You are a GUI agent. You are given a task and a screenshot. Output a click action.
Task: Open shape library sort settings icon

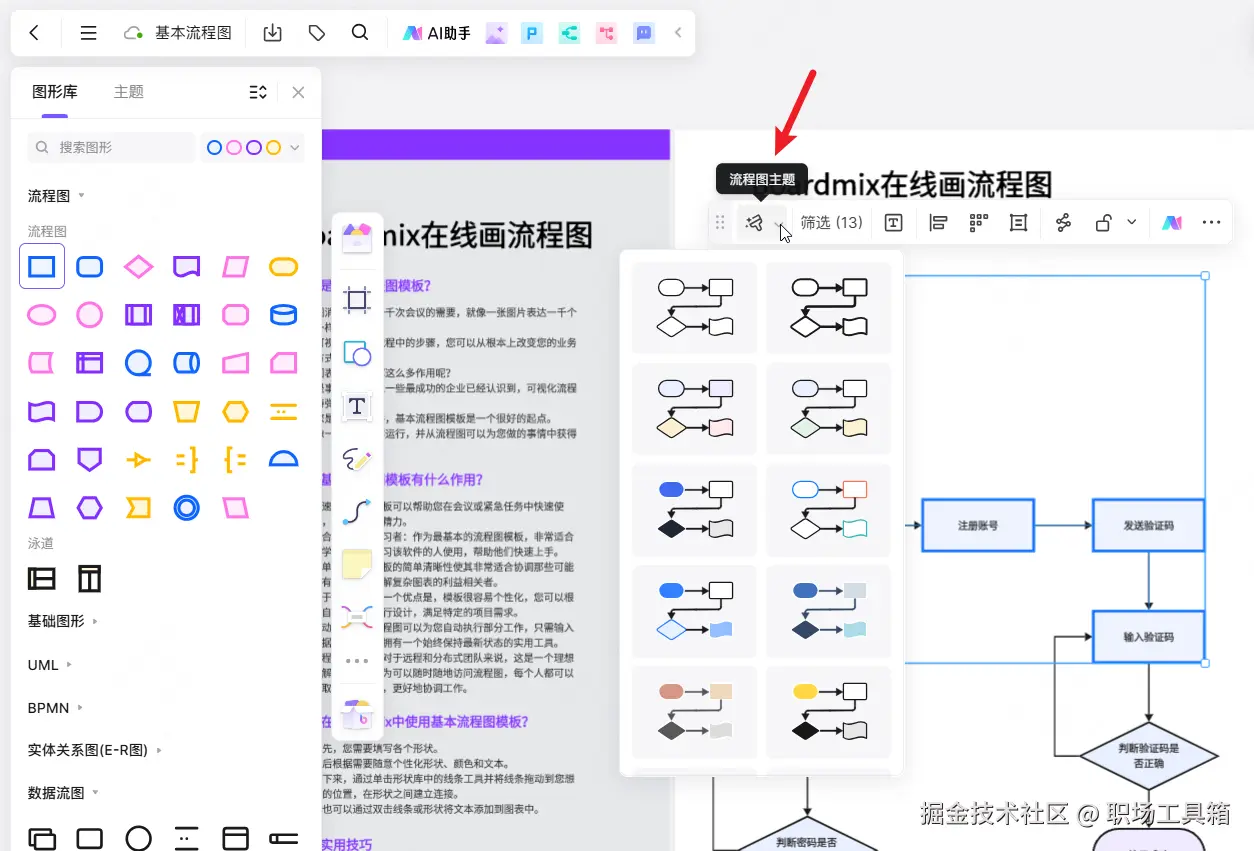(x=258, y=92)
